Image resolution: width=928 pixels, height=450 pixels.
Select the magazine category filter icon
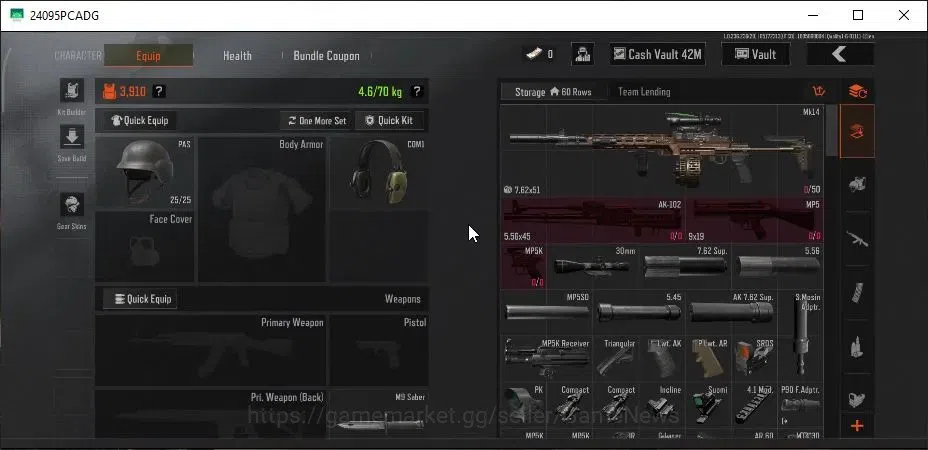pos(857,292)
